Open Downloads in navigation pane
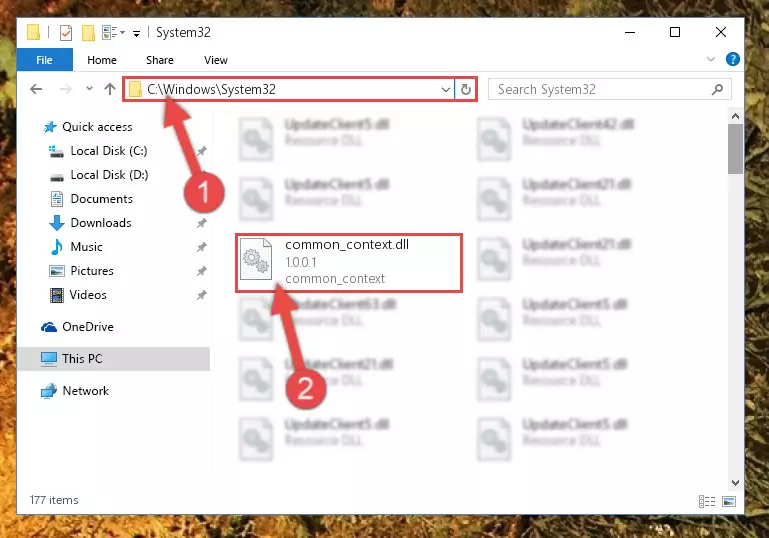Image resolution: width=769 pixels, height=538 pixels. click(x=101, y=223)
